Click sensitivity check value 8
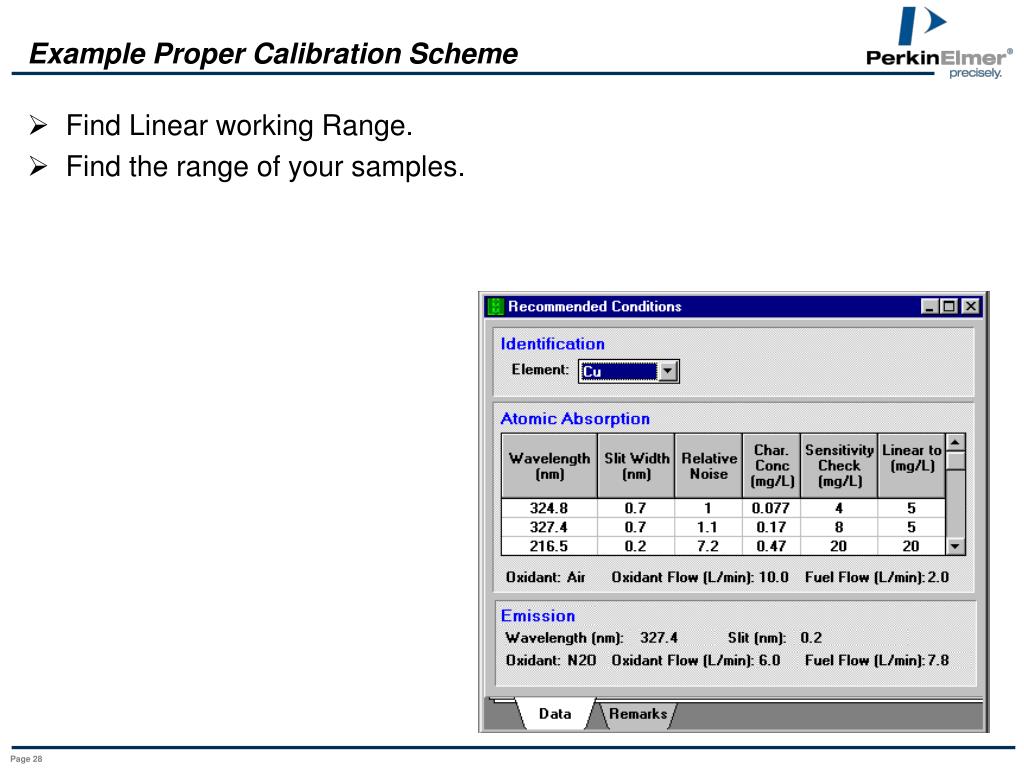The height and width of the screenshot is (768, 1024). point(839,527)
